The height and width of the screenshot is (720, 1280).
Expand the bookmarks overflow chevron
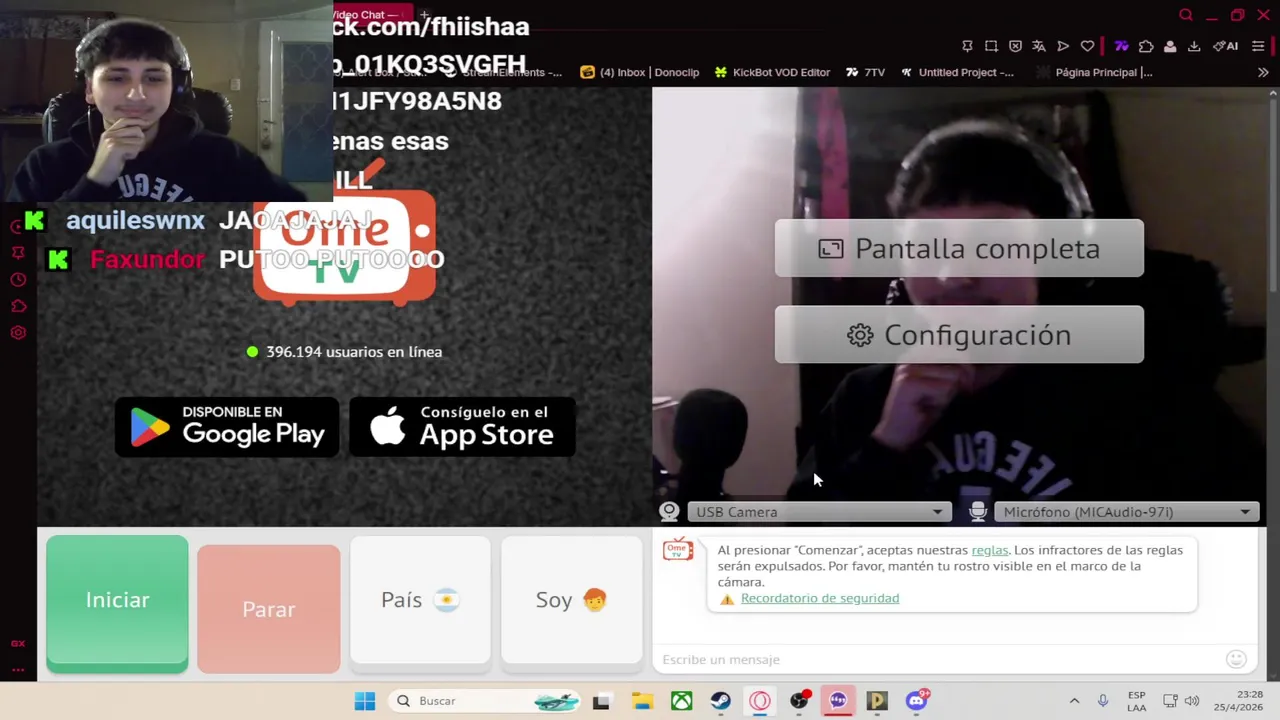click(x=1263, y=72)
